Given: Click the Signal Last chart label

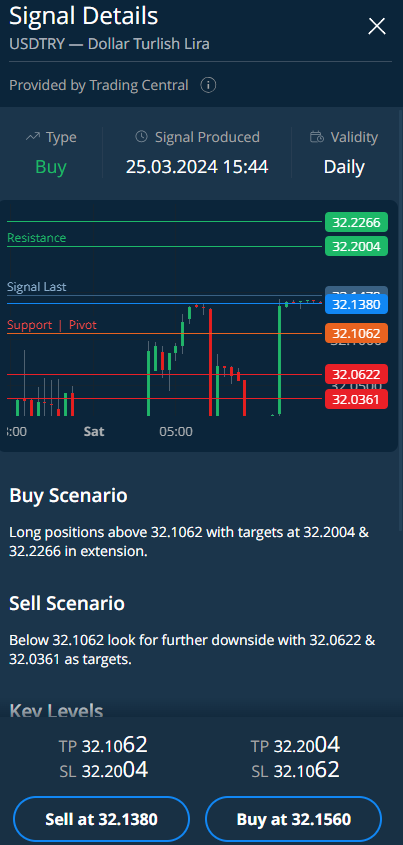Looking at the screenshot, I should pos(37,287).
